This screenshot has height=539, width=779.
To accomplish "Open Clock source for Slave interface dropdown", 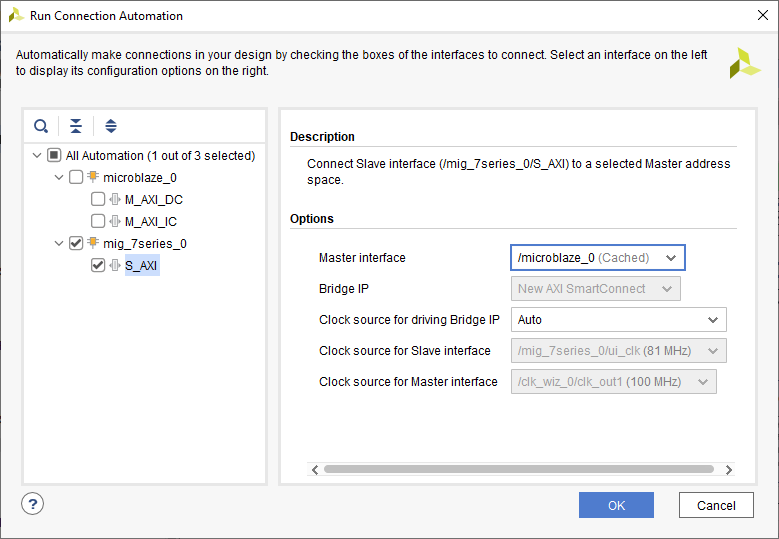I will point(619,351).
